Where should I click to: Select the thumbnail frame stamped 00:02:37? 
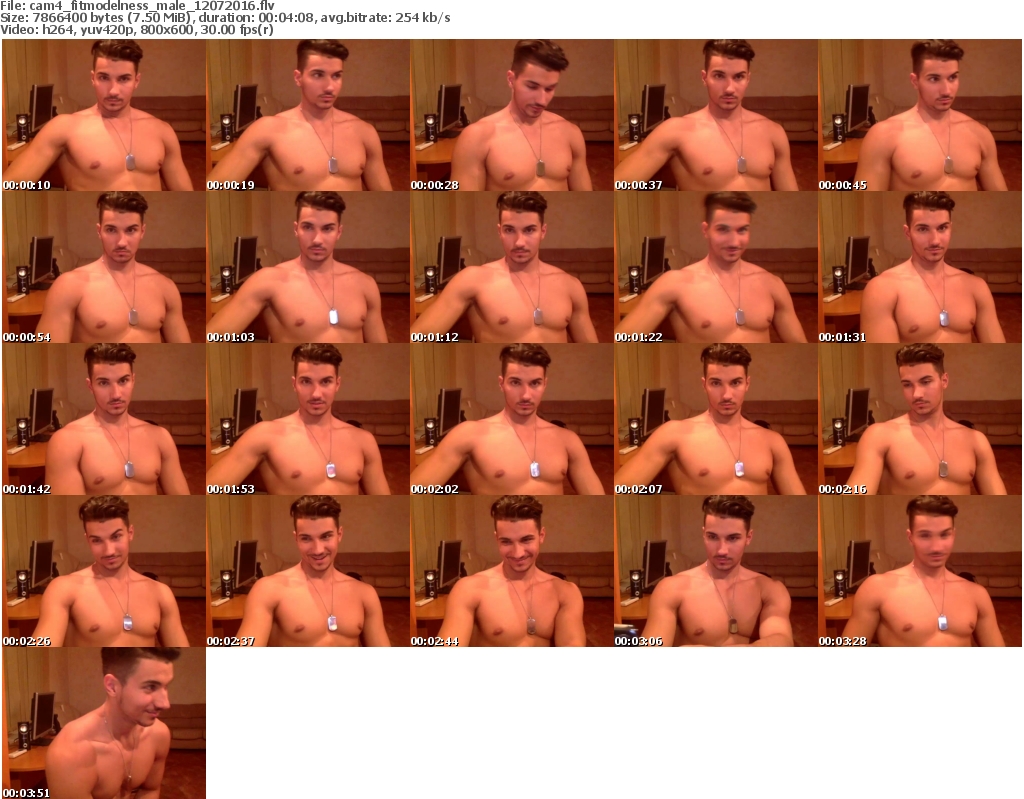point(308,571)
